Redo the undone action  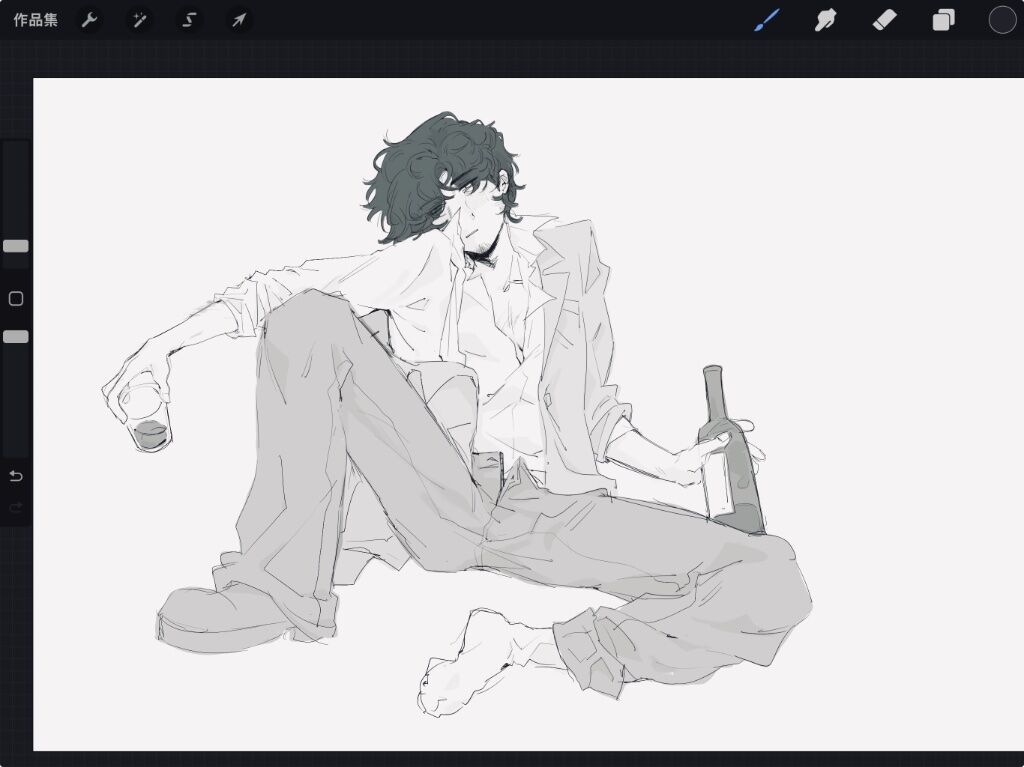pyautogui.click(x=16, y=507)
